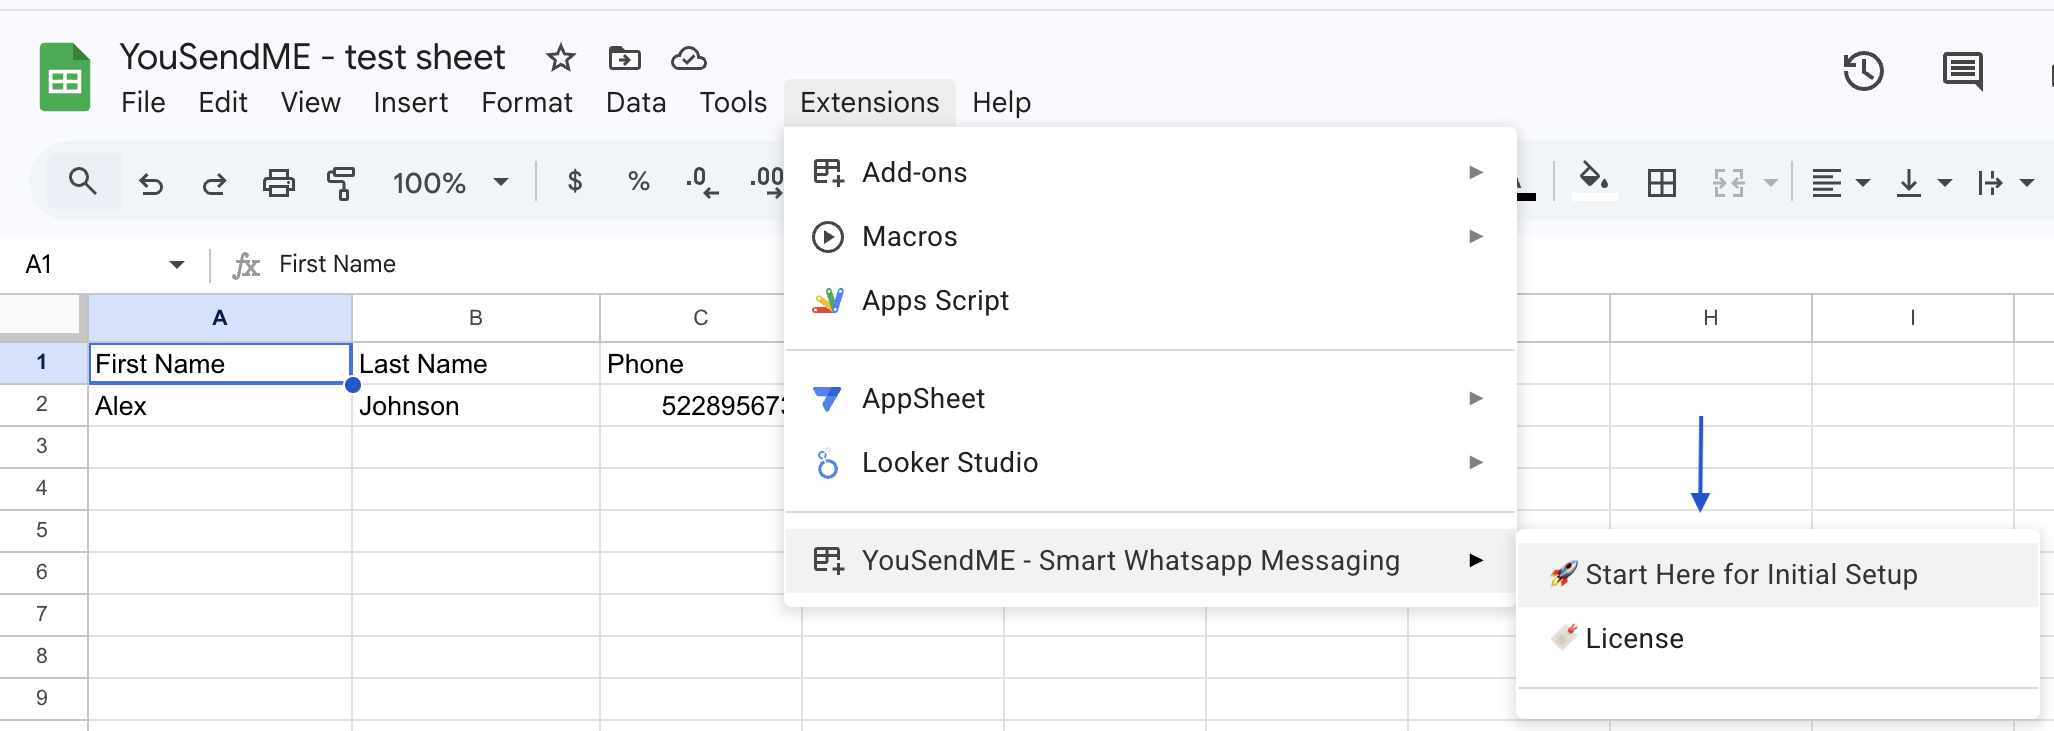Format as percent

click(638, 181)
